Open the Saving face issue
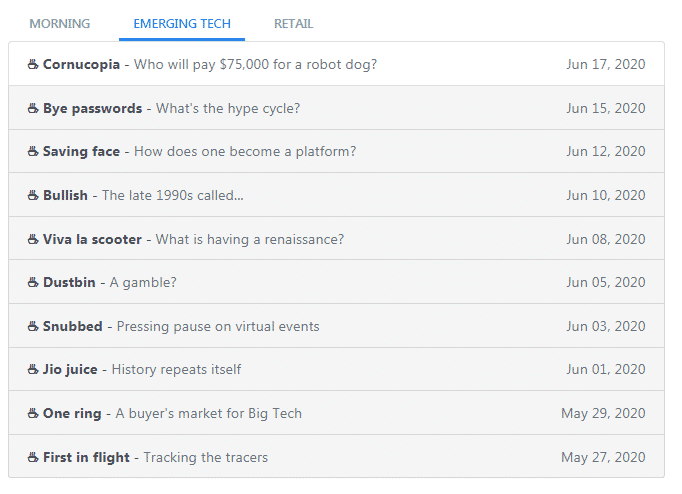Image resolution: width=682 pixels, height=494 pixels. (336, 151)
